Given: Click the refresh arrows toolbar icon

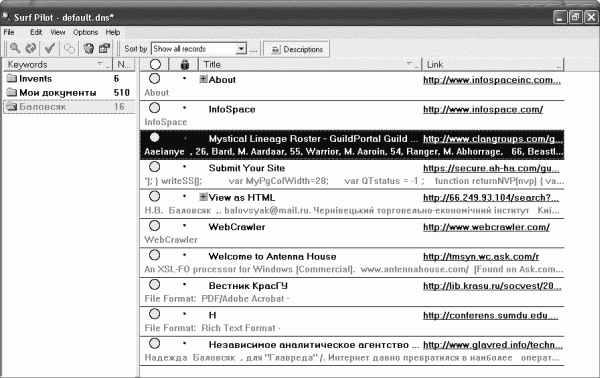Looking at the screenshot, I should tap(31, 49).
